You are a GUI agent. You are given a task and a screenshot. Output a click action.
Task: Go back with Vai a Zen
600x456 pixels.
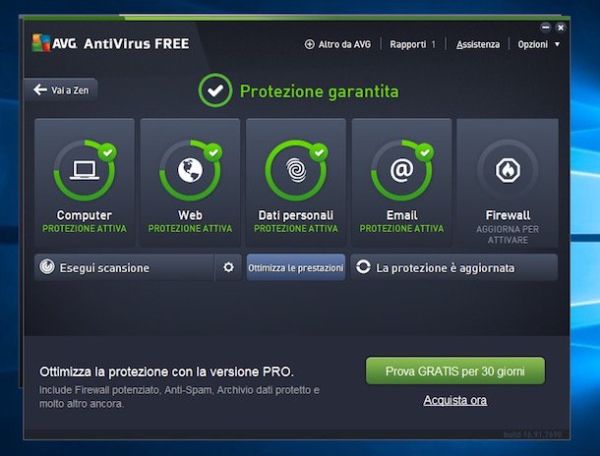tap(60, 90)
